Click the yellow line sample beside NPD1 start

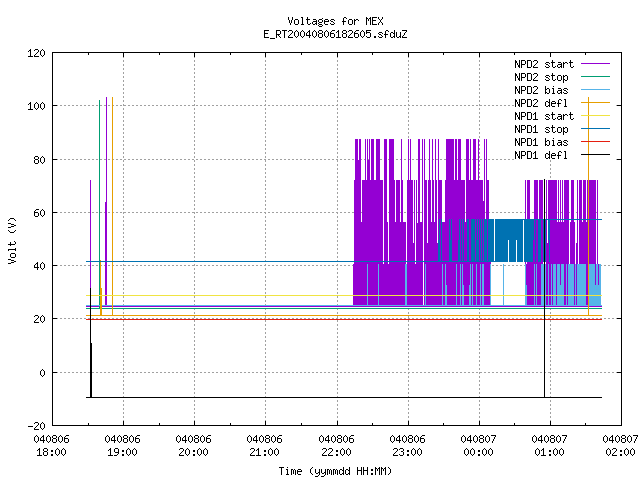tap(596, 116)
